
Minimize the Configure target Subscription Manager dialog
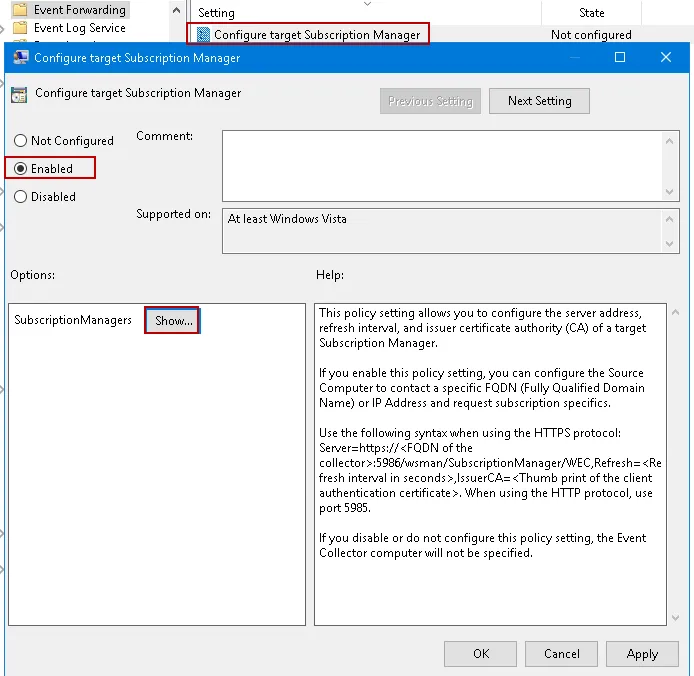[574, 58]
